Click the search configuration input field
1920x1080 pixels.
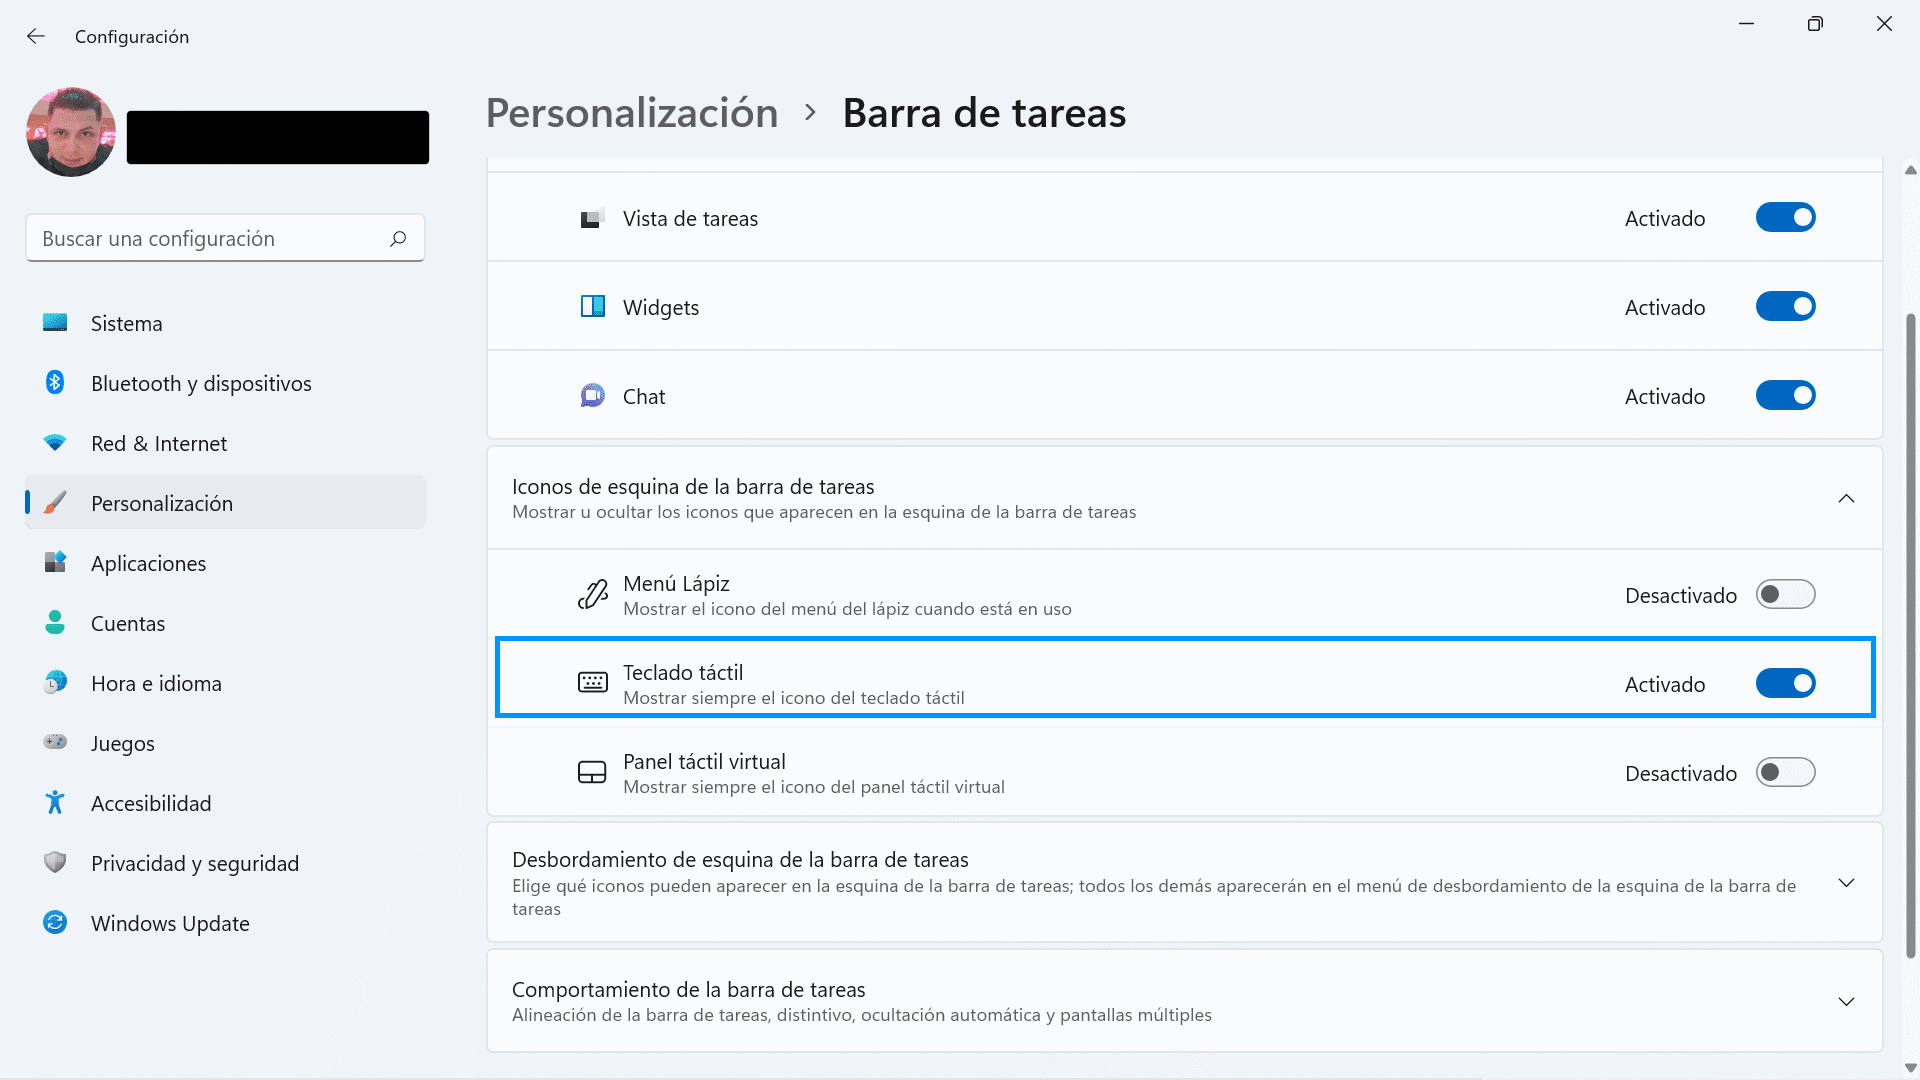pos(224,237)
